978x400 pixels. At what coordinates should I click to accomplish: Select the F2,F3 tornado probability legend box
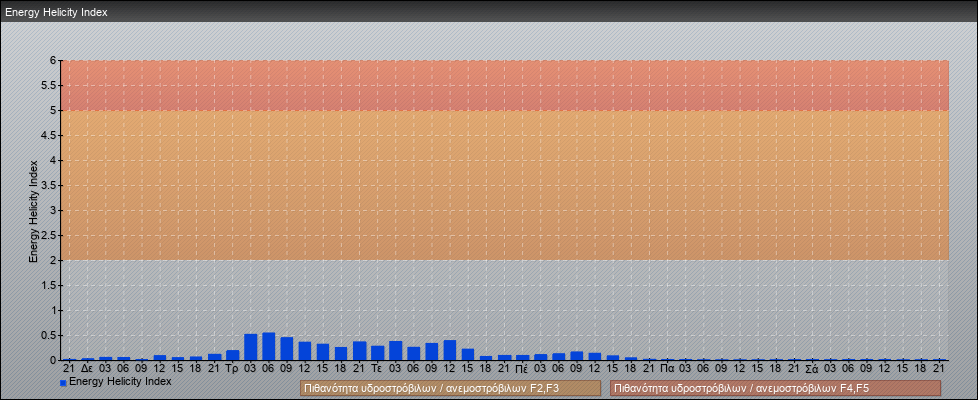(450, 388)
